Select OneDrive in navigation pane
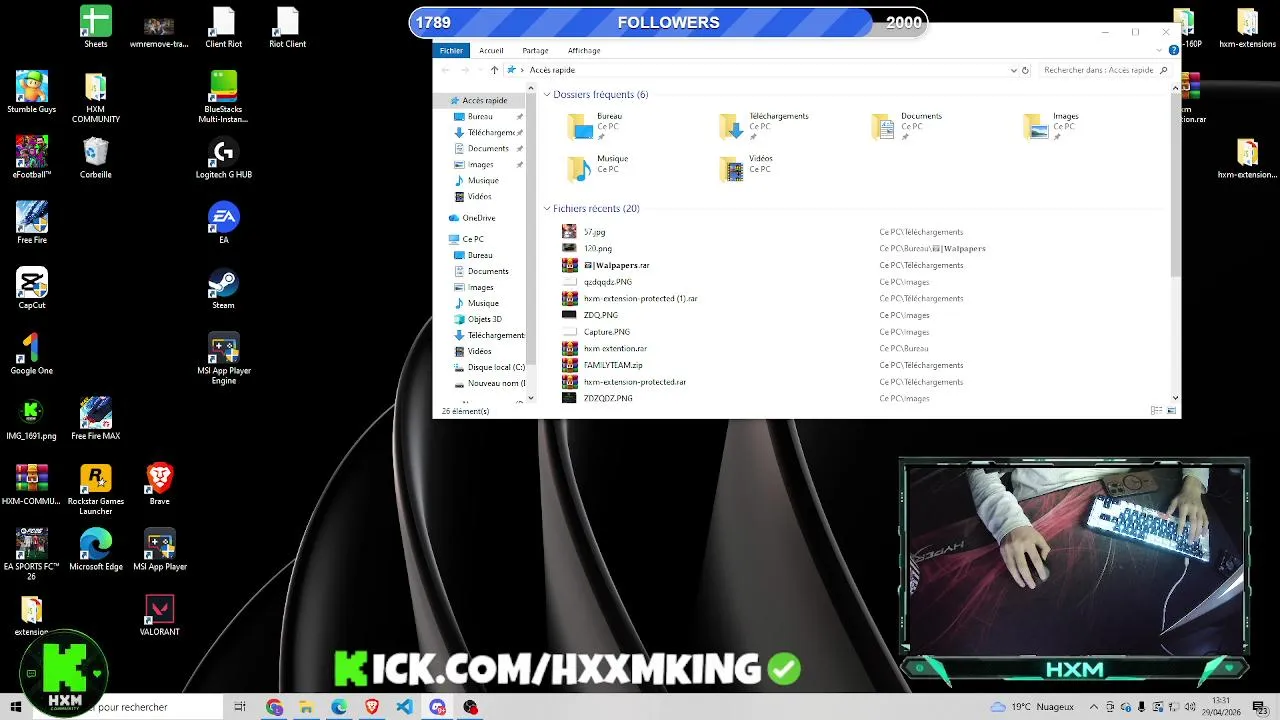This screenshot has width=1280, height=720. pyautogui.click(x=472, y=218)
